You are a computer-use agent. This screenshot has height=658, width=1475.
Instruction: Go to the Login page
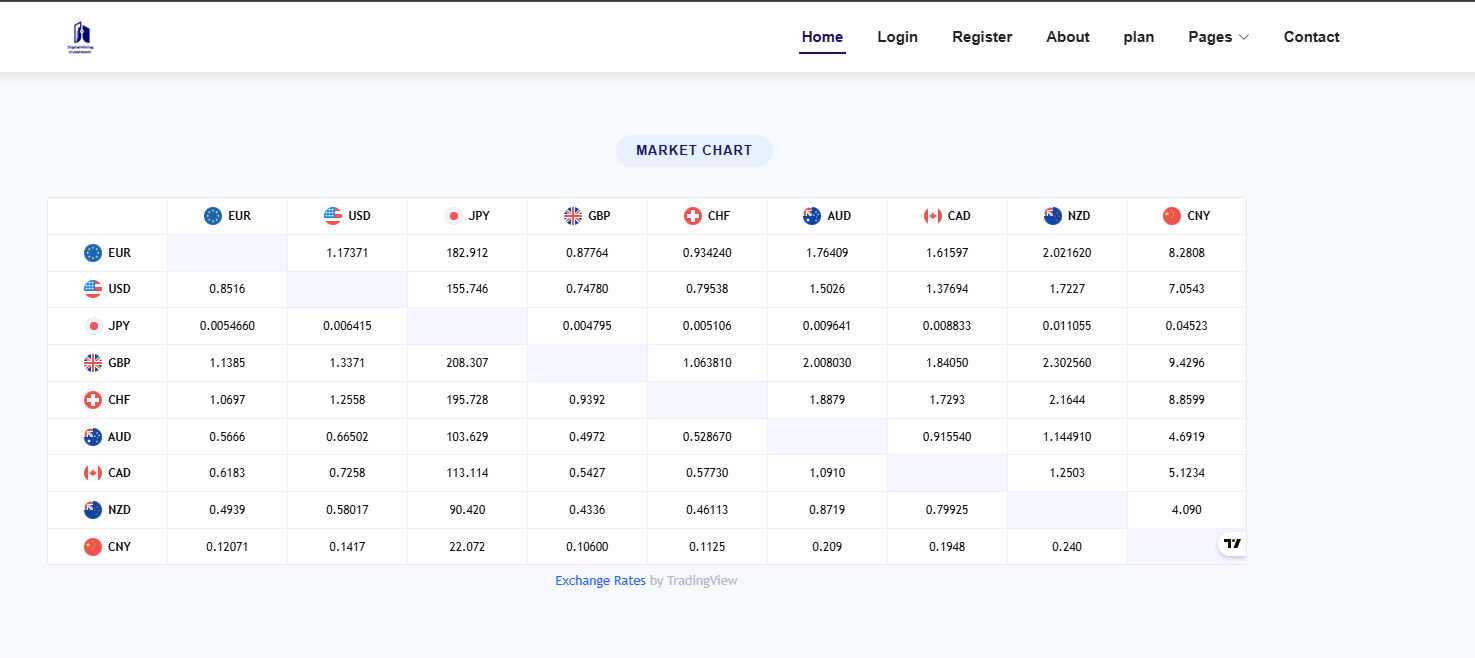tap(897, 37)
